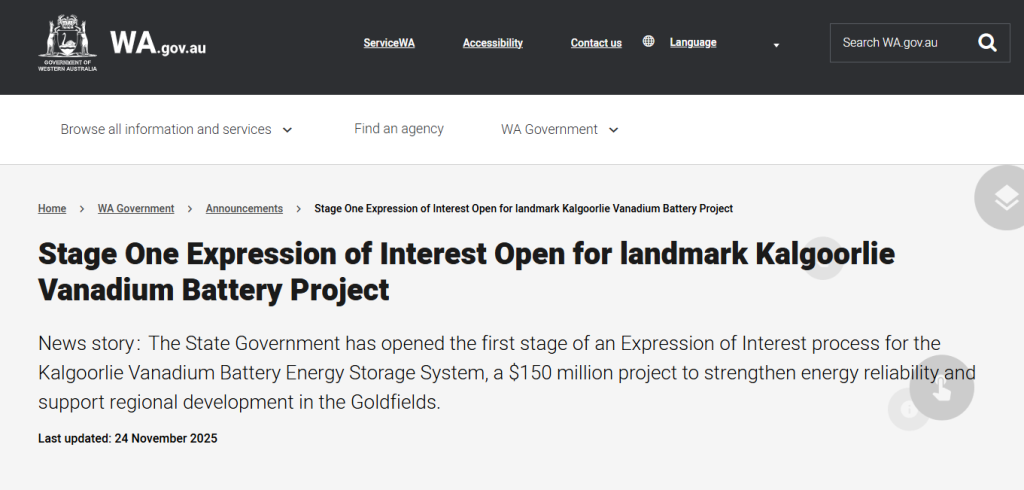Select the Language link
Screen dimensions: 1024x490
point(693,42)
